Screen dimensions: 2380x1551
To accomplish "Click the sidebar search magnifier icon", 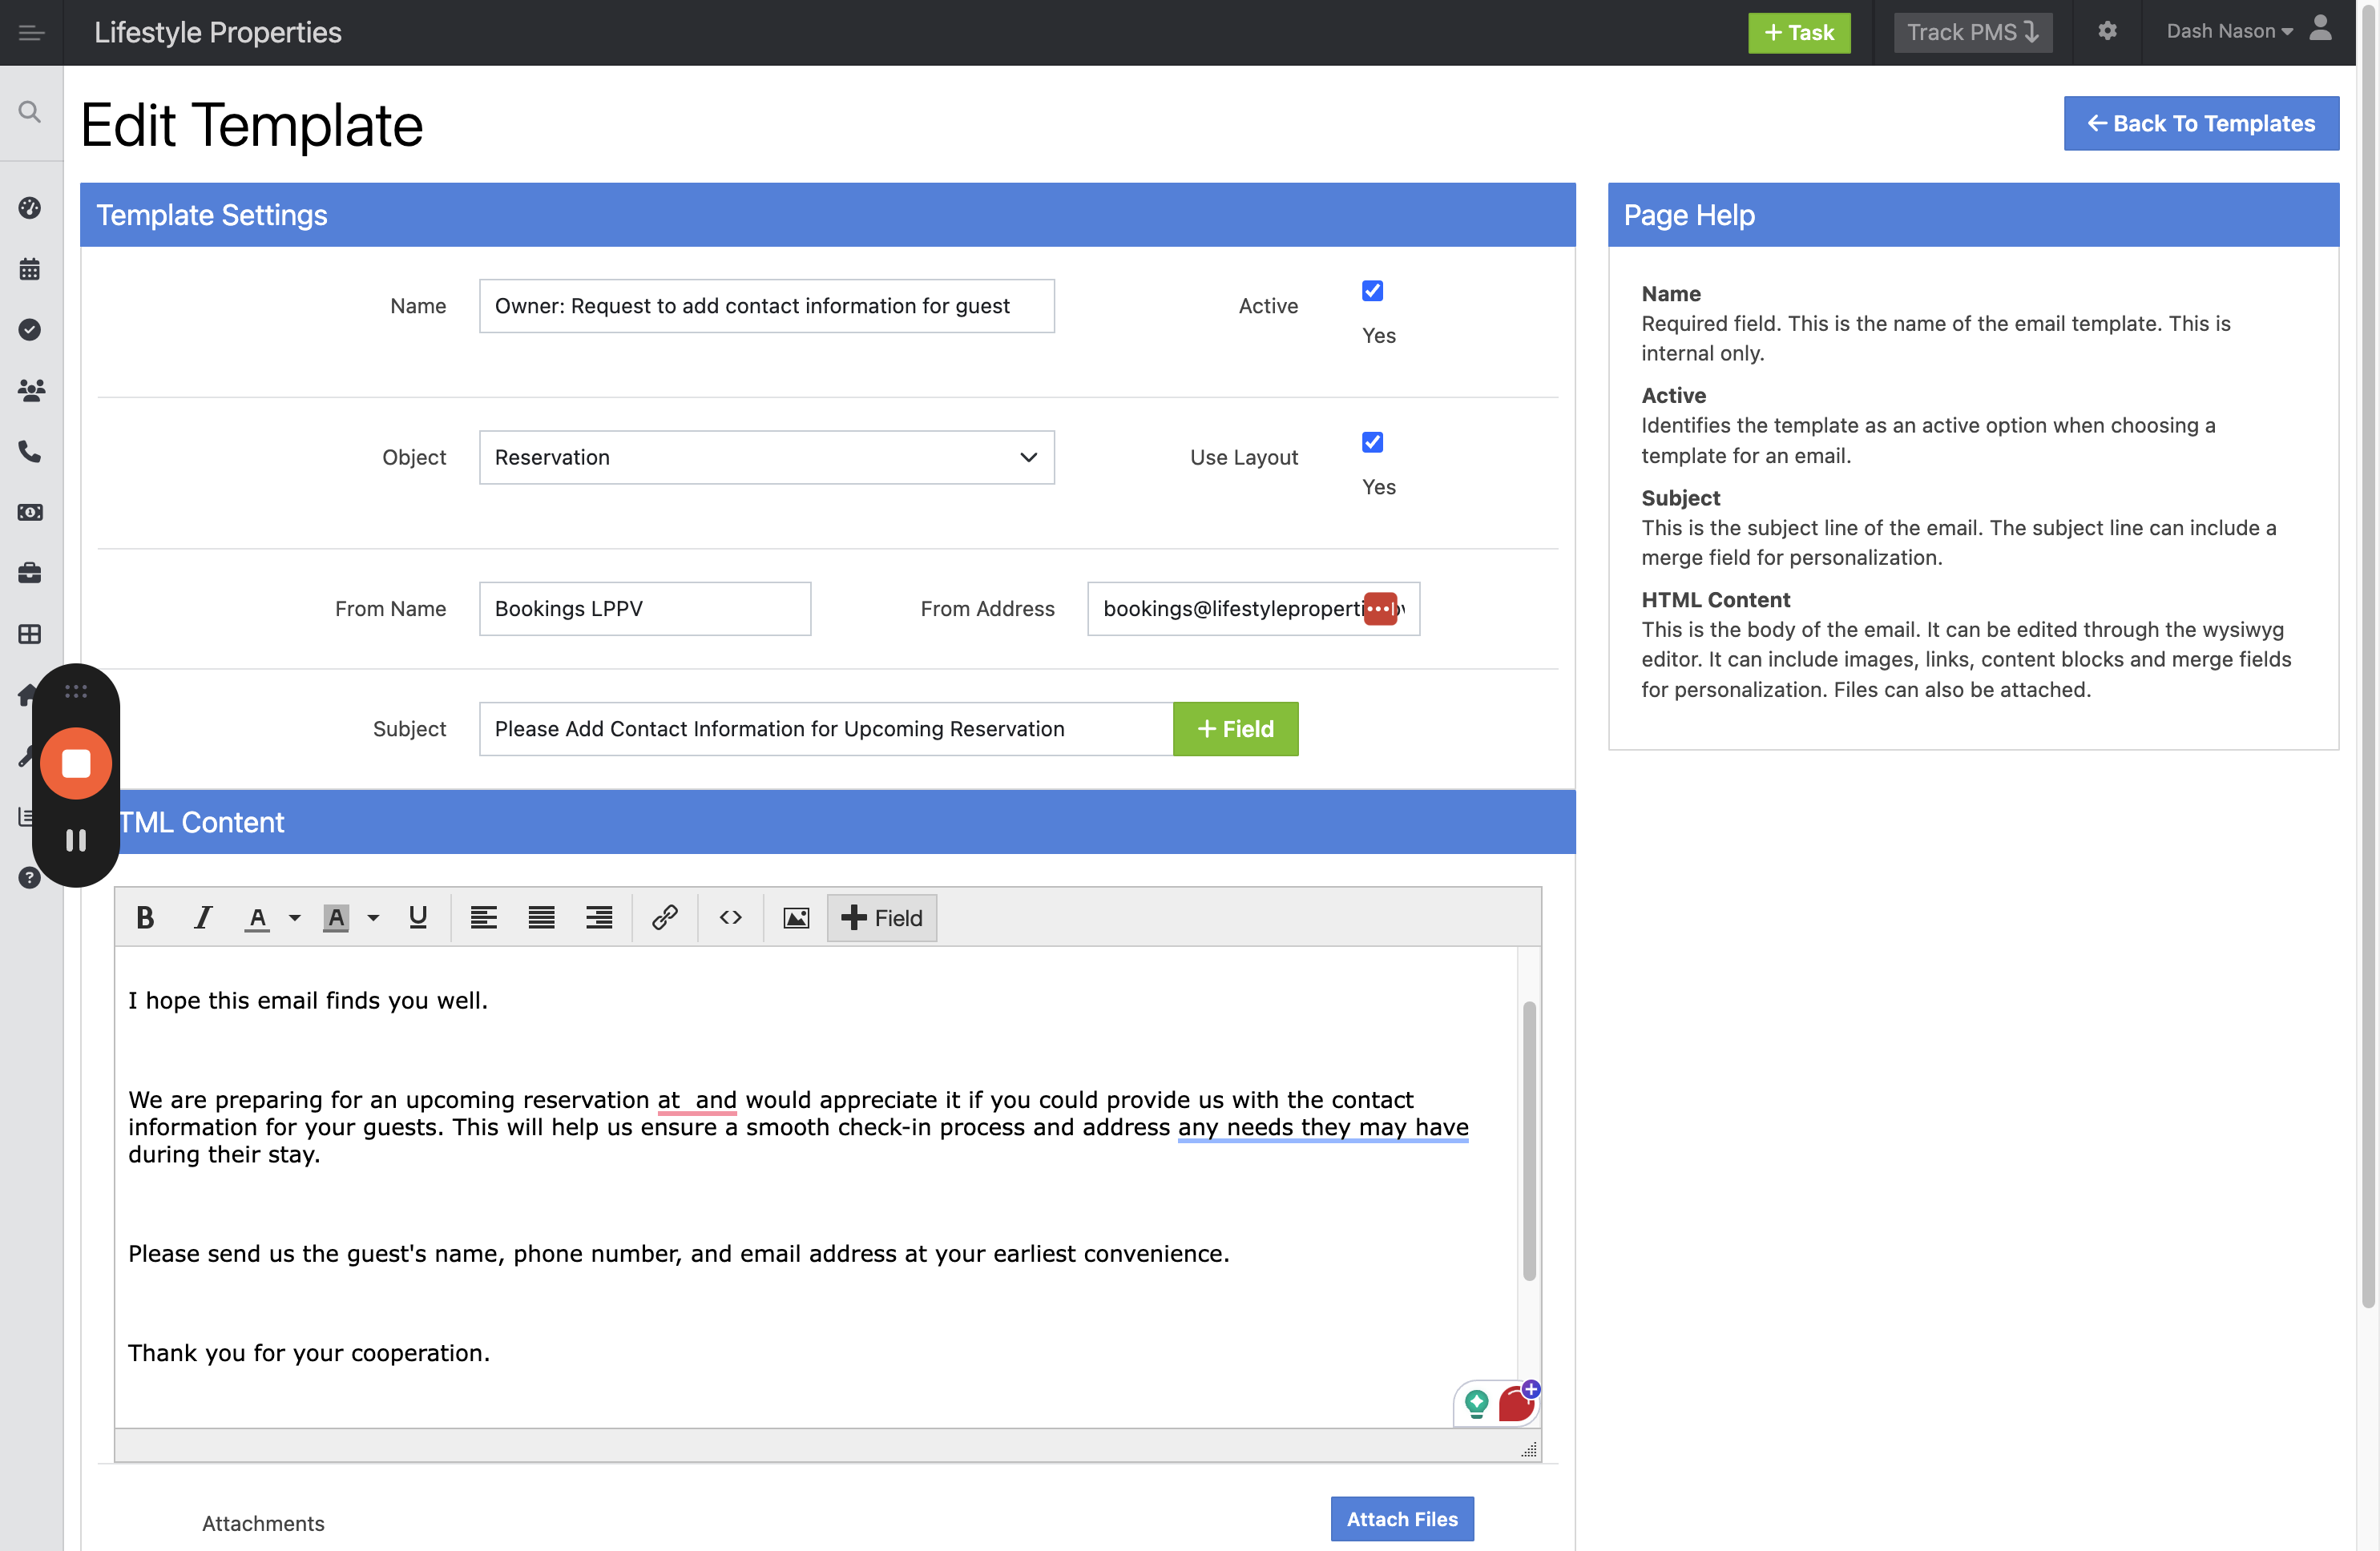I will [30, 112].
